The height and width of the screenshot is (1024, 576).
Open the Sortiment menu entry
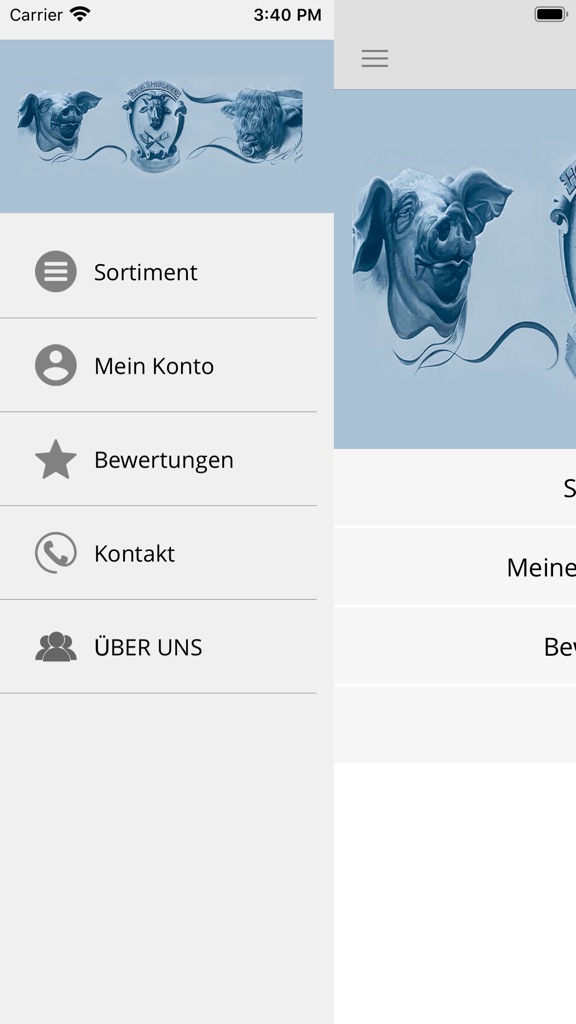pyautogui.click(x=158, y=272)
